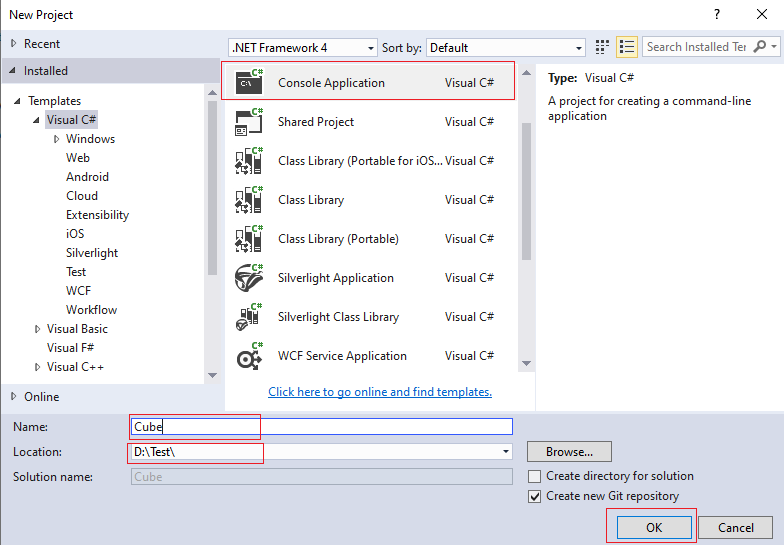This screenshot has height=545, width=784.
Task: Click the Class Library (Portable for iOS) icon
Action: 249,160
